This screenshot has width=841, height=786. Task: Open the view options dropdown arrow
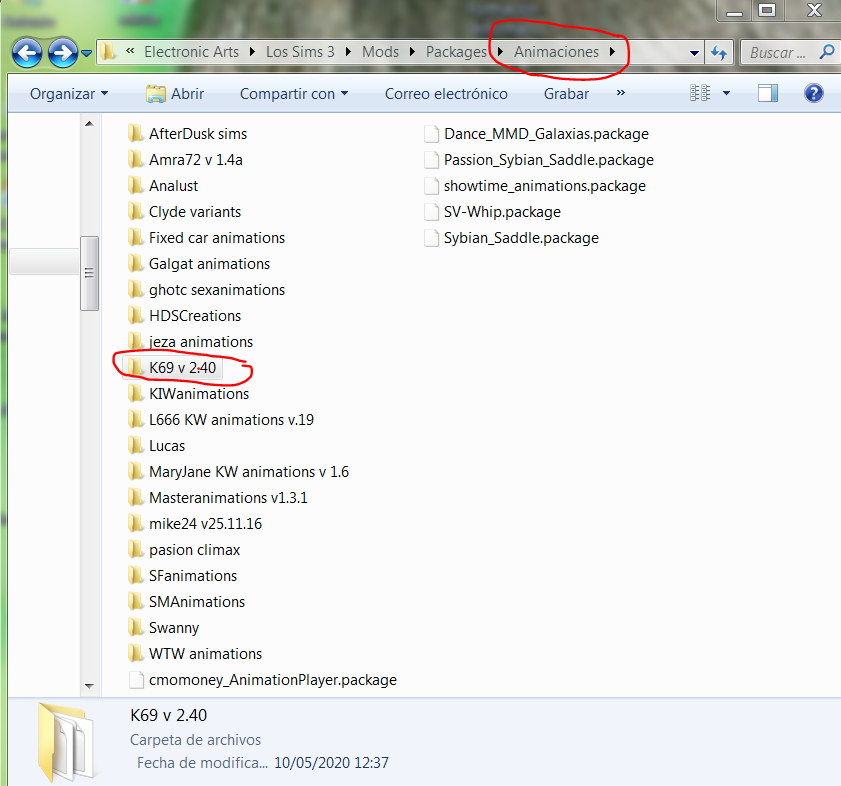(726, 93)
